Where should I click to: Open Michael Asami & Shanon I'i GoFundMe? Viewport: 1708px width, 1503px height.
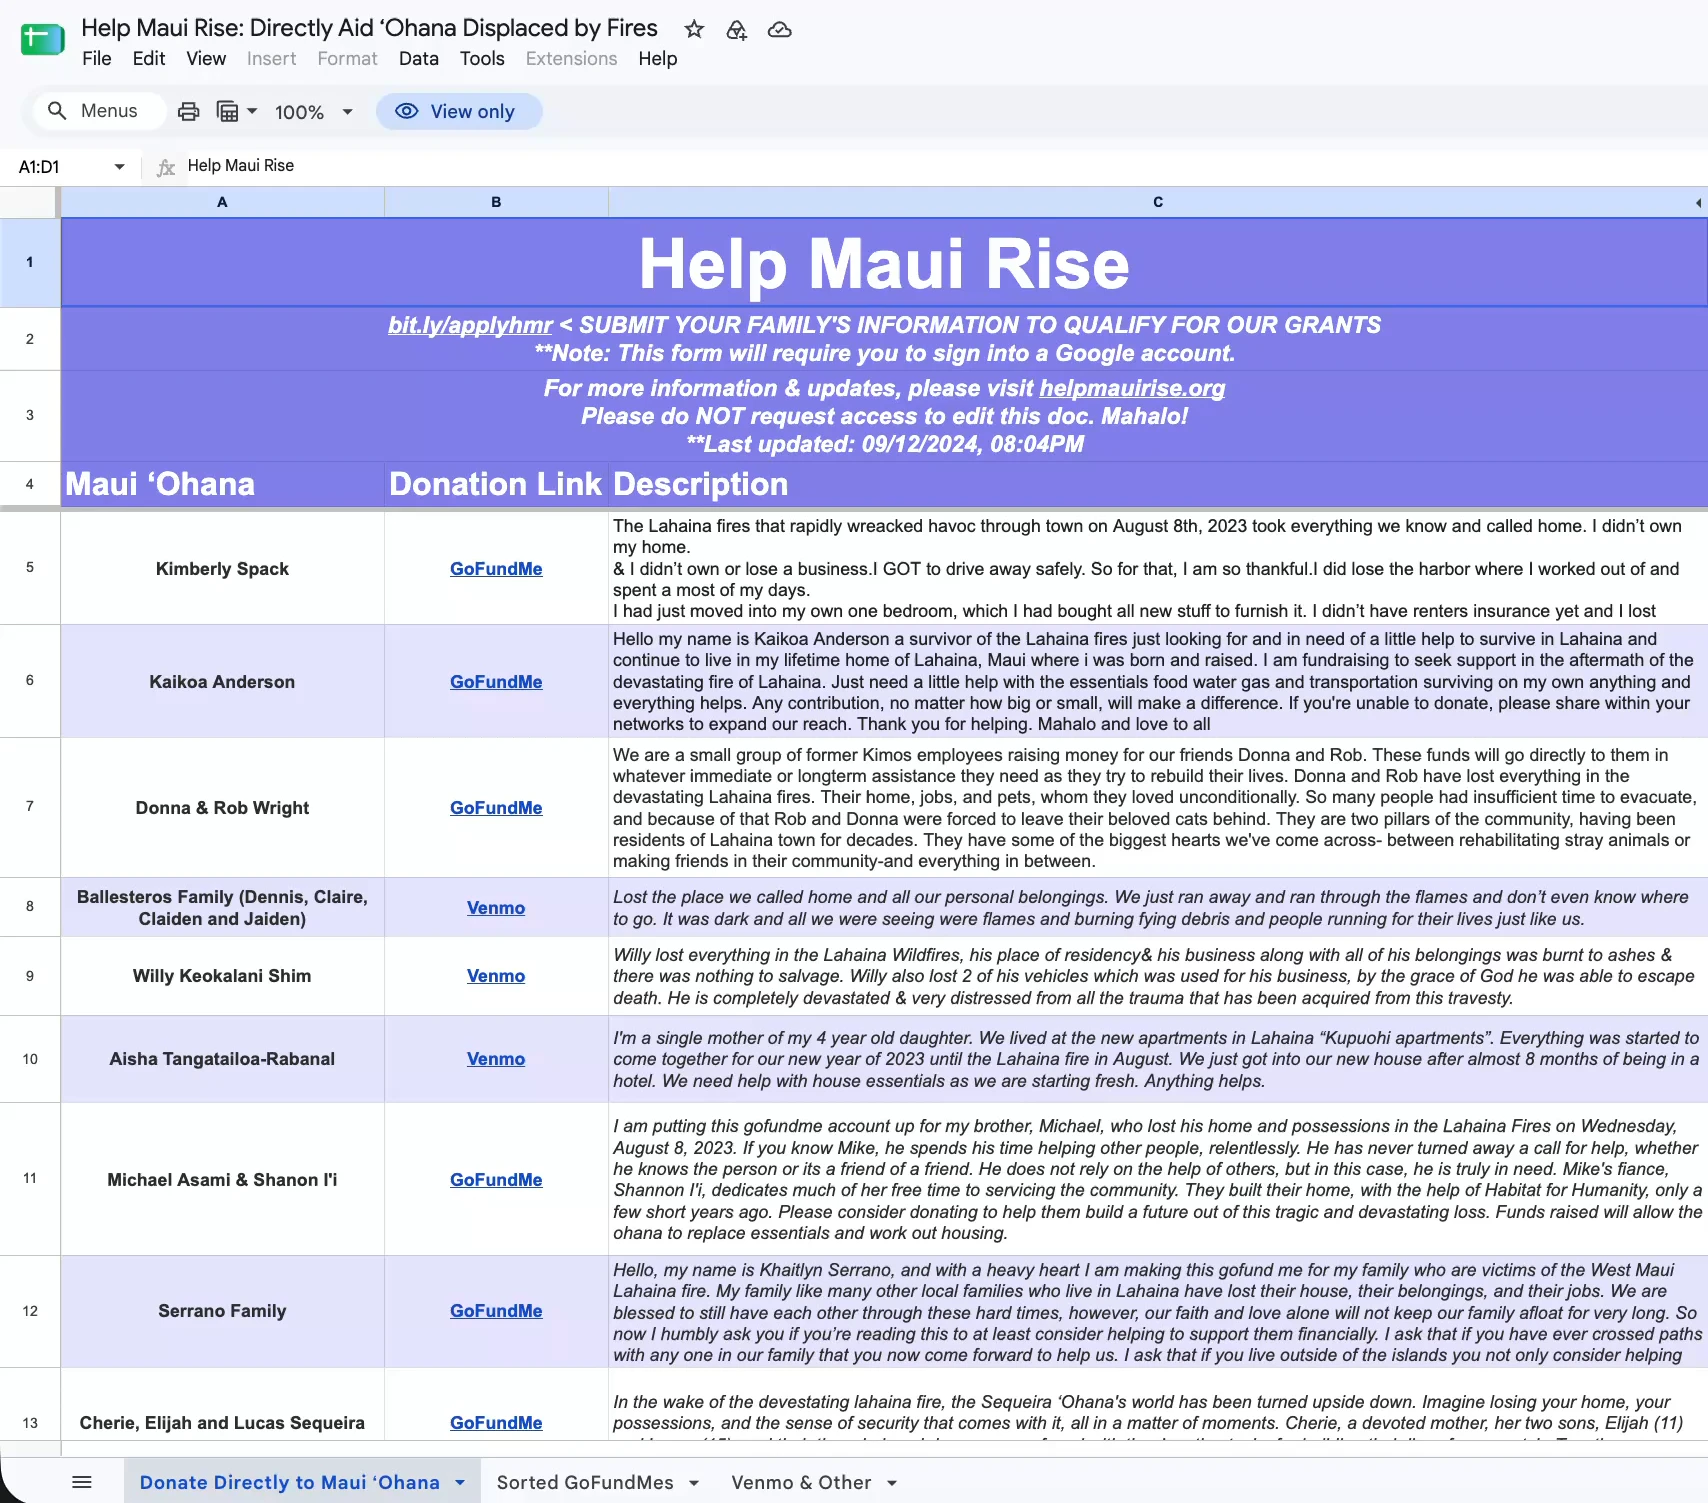pyautogui.click(x=496, y=1180)
